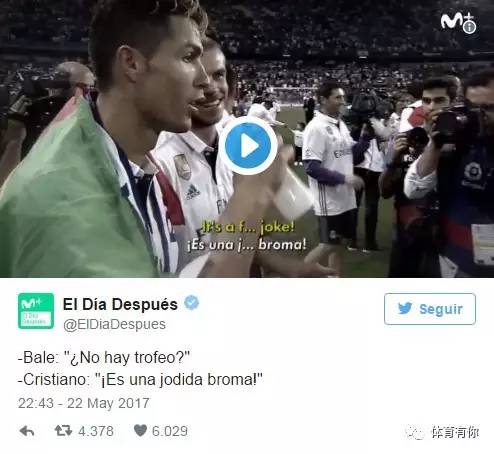This screenshot has width=494, height=454.
Task: Click the WeChat logo watermark
Action: point(415,433)
